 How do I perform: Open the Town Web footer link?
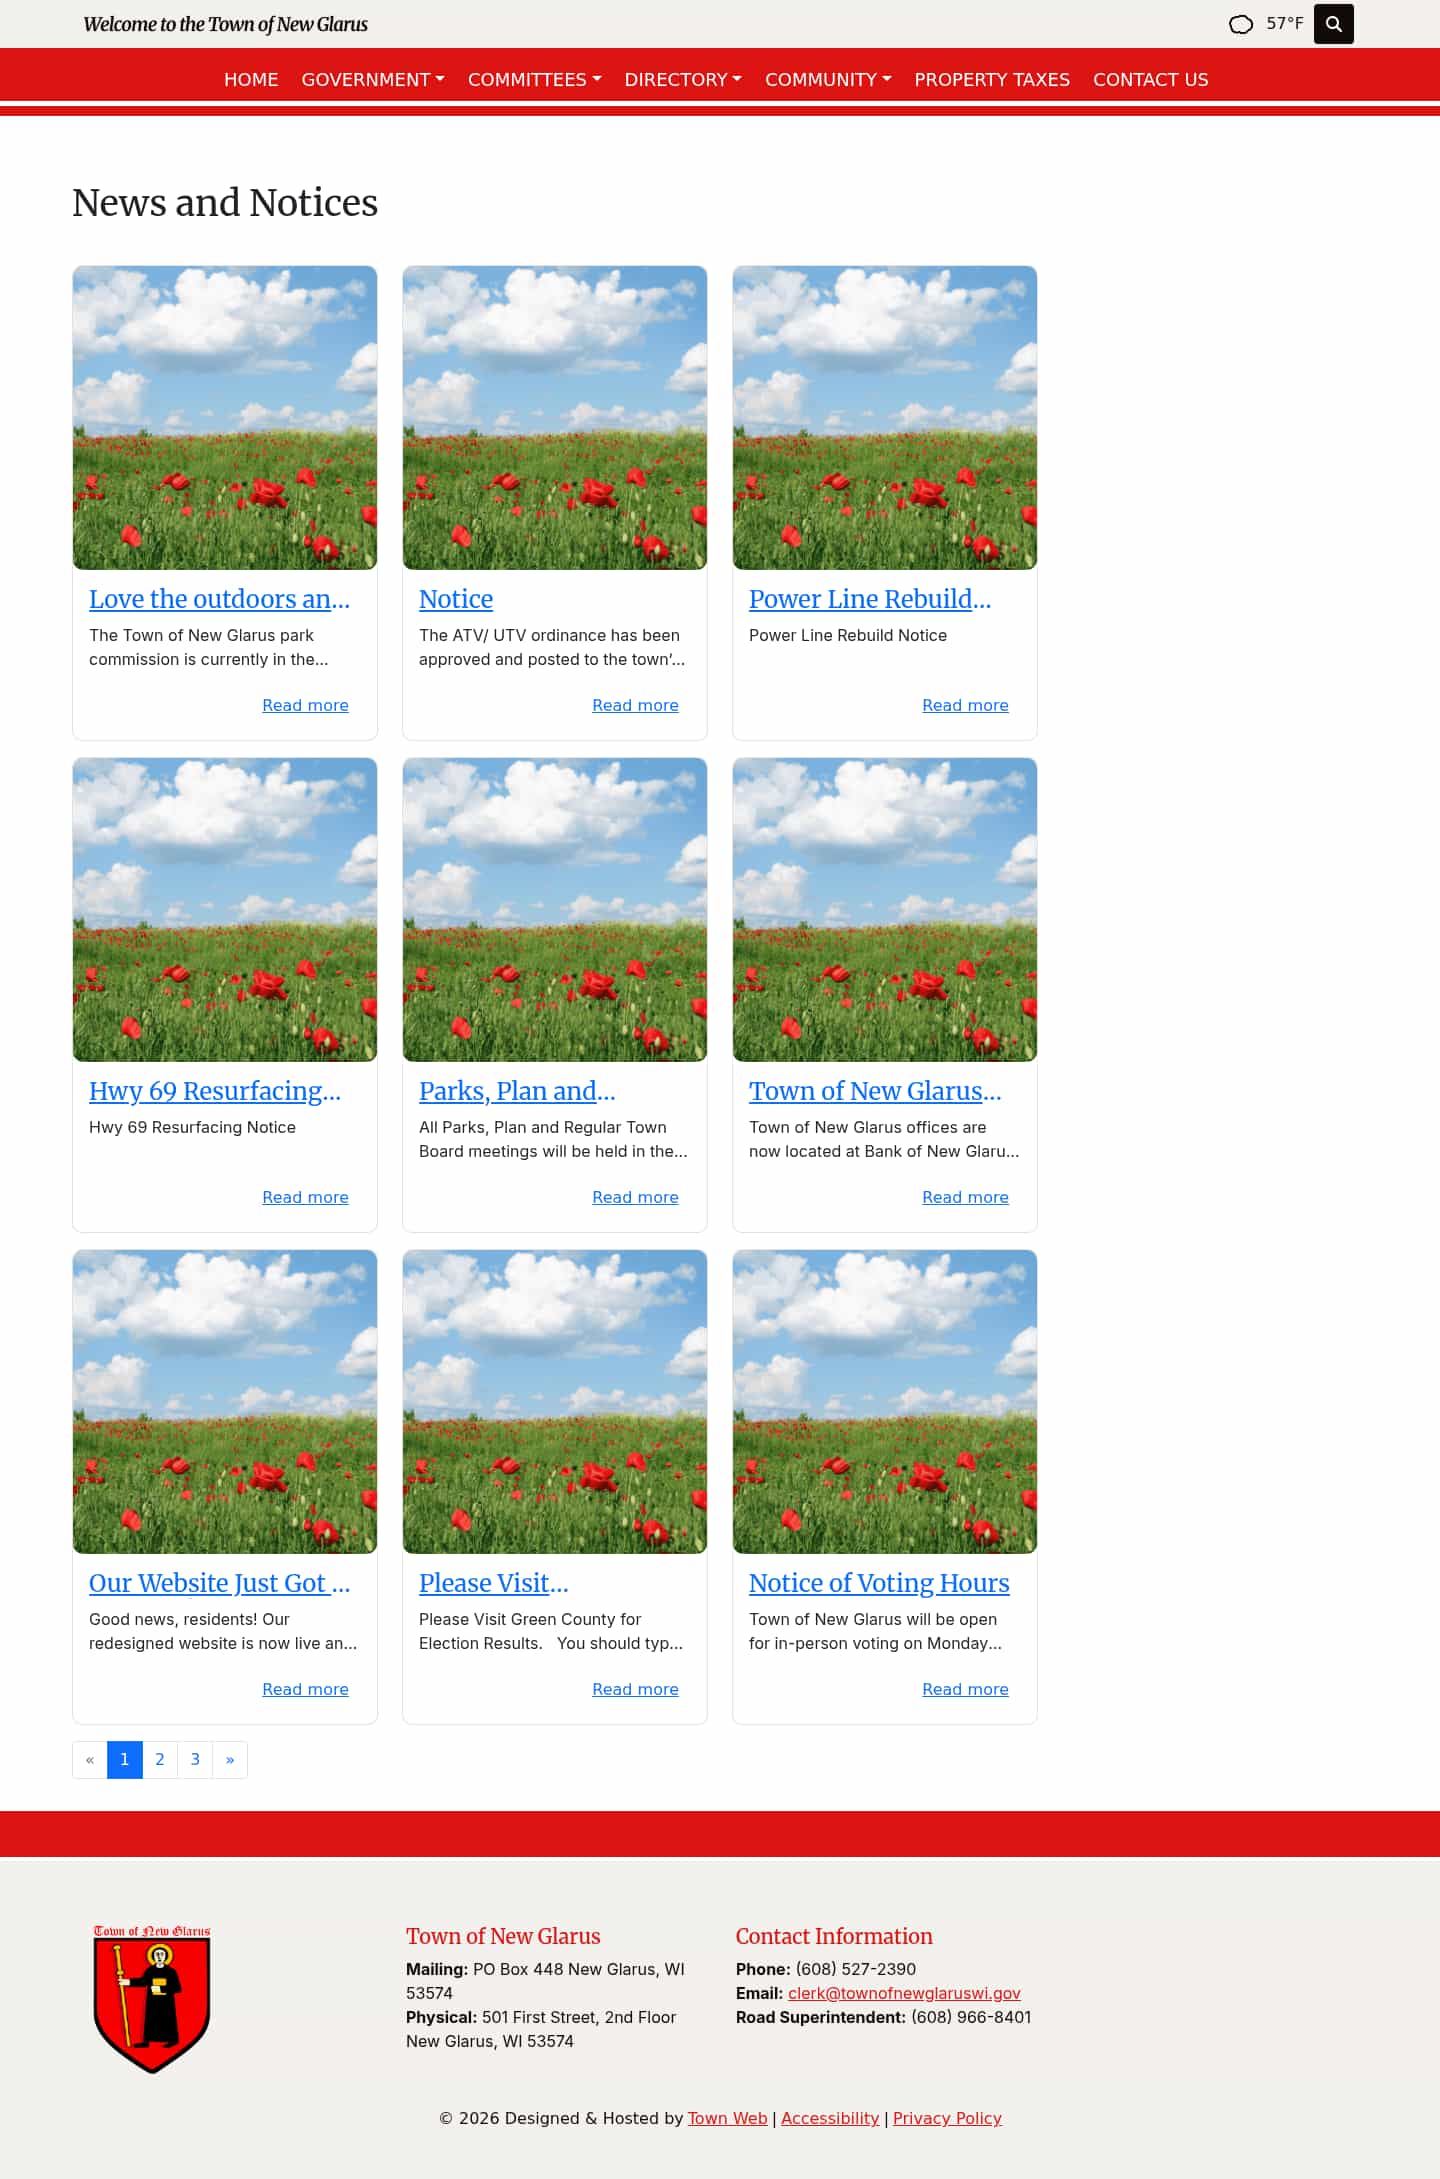point(727,2118)
